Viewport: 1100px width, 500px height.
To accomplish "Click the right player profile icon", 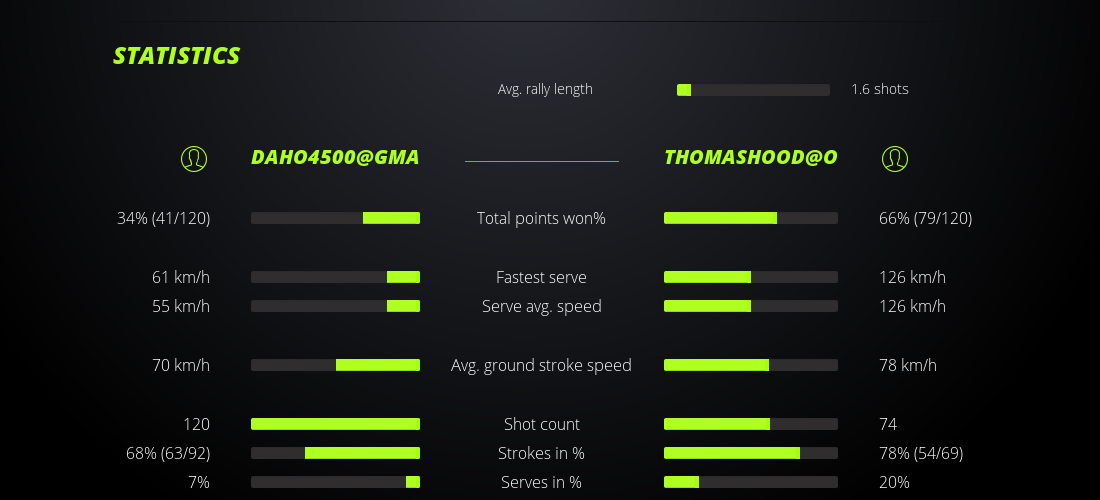I will pyautogui.click(x=895, y=158).
